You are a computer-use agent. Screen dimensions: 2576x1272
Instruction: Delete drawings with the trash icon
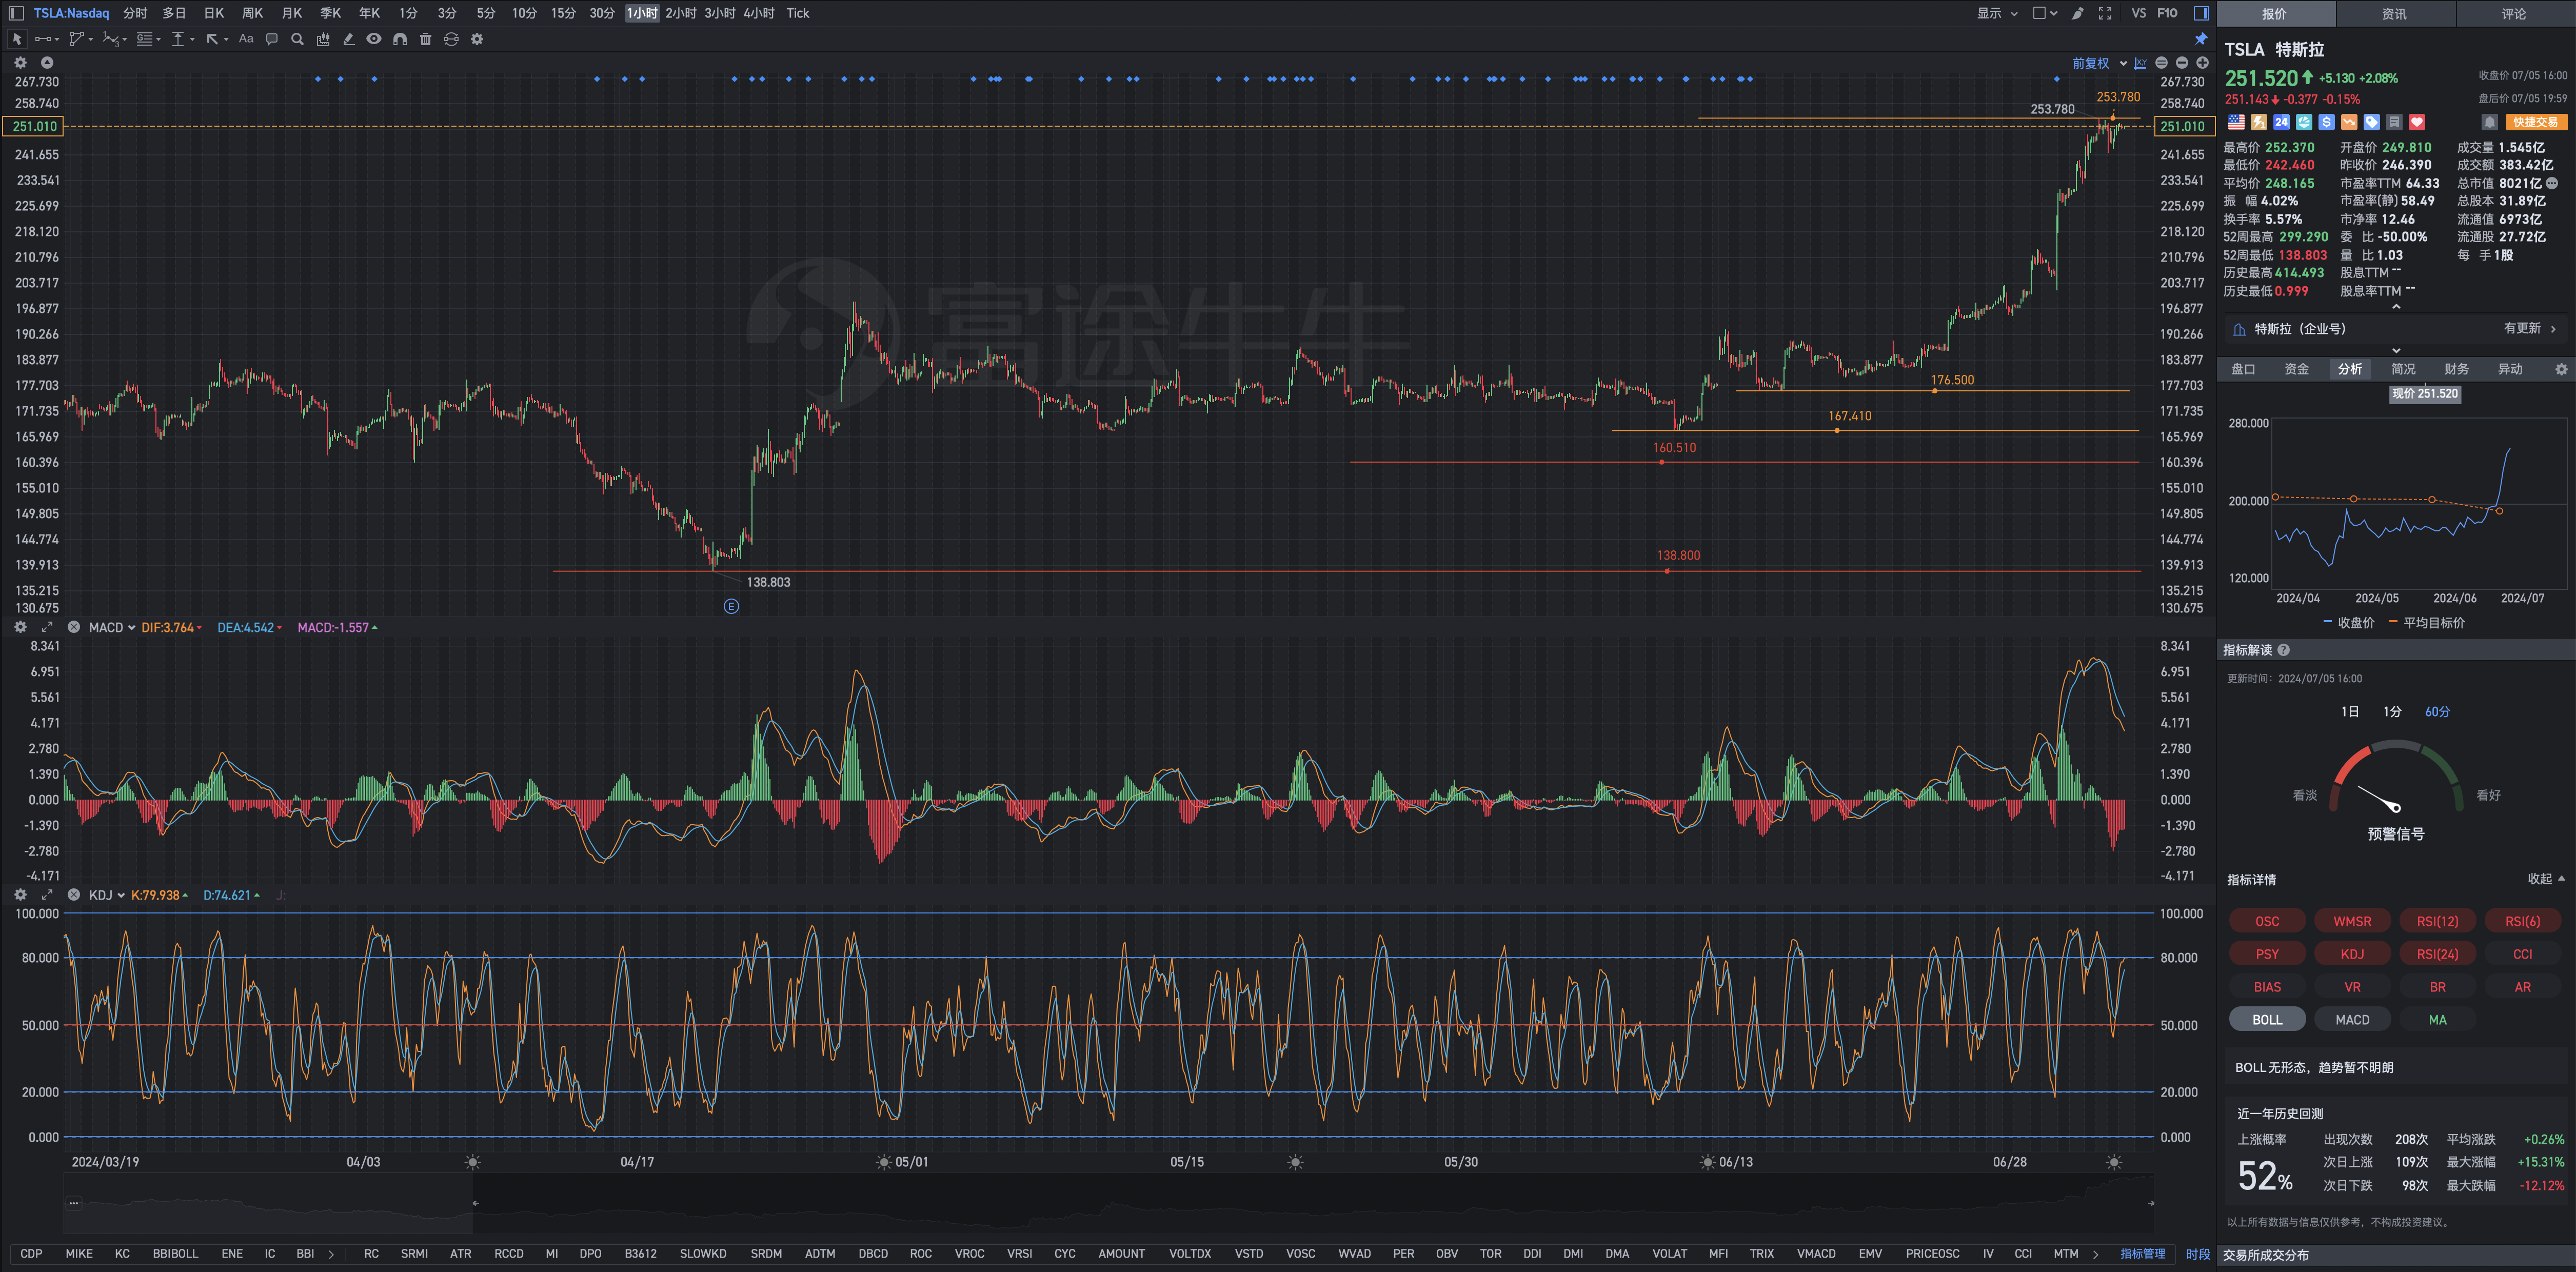(426, 39)
